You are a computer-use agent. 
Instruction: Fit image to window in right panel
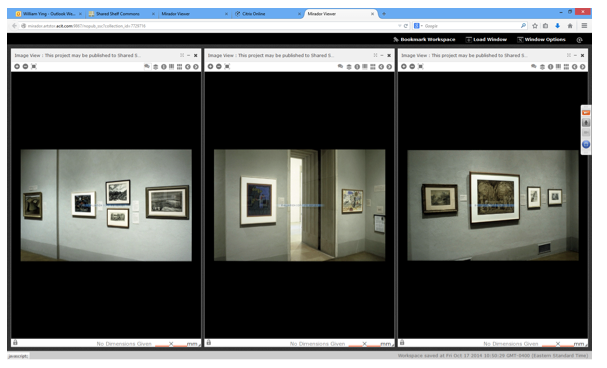(x=421, y=67)
